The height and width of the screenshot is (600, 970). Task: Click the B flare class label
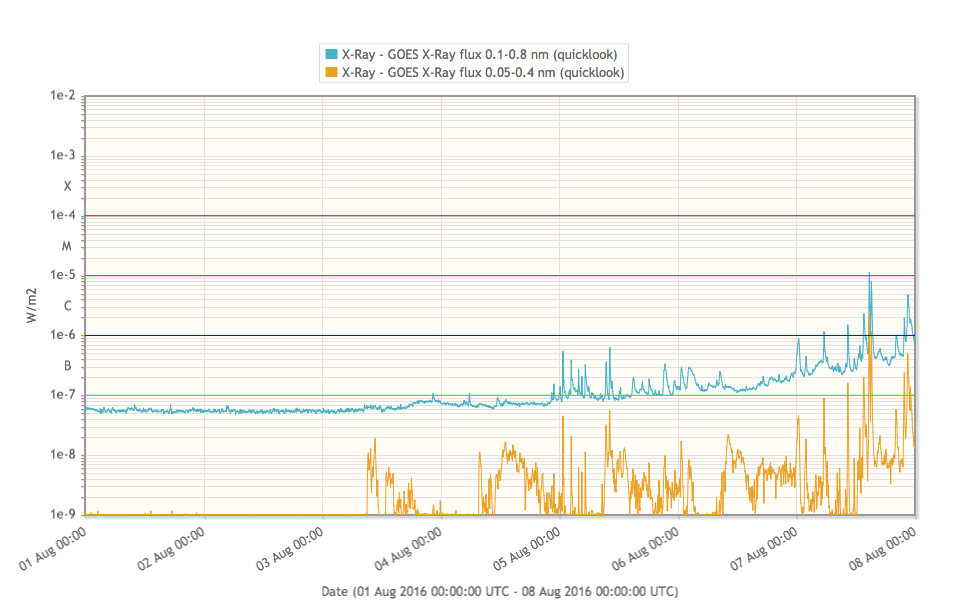[x=67, y=366]
